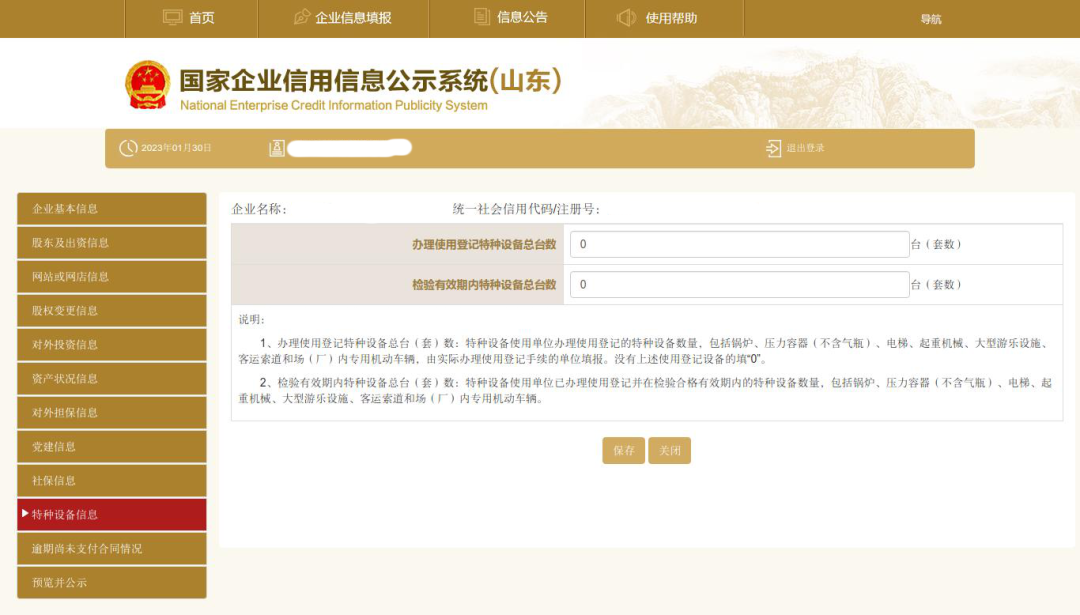Open the 导航 menu item
1080x615 pixels.
[x=930, y=19]
